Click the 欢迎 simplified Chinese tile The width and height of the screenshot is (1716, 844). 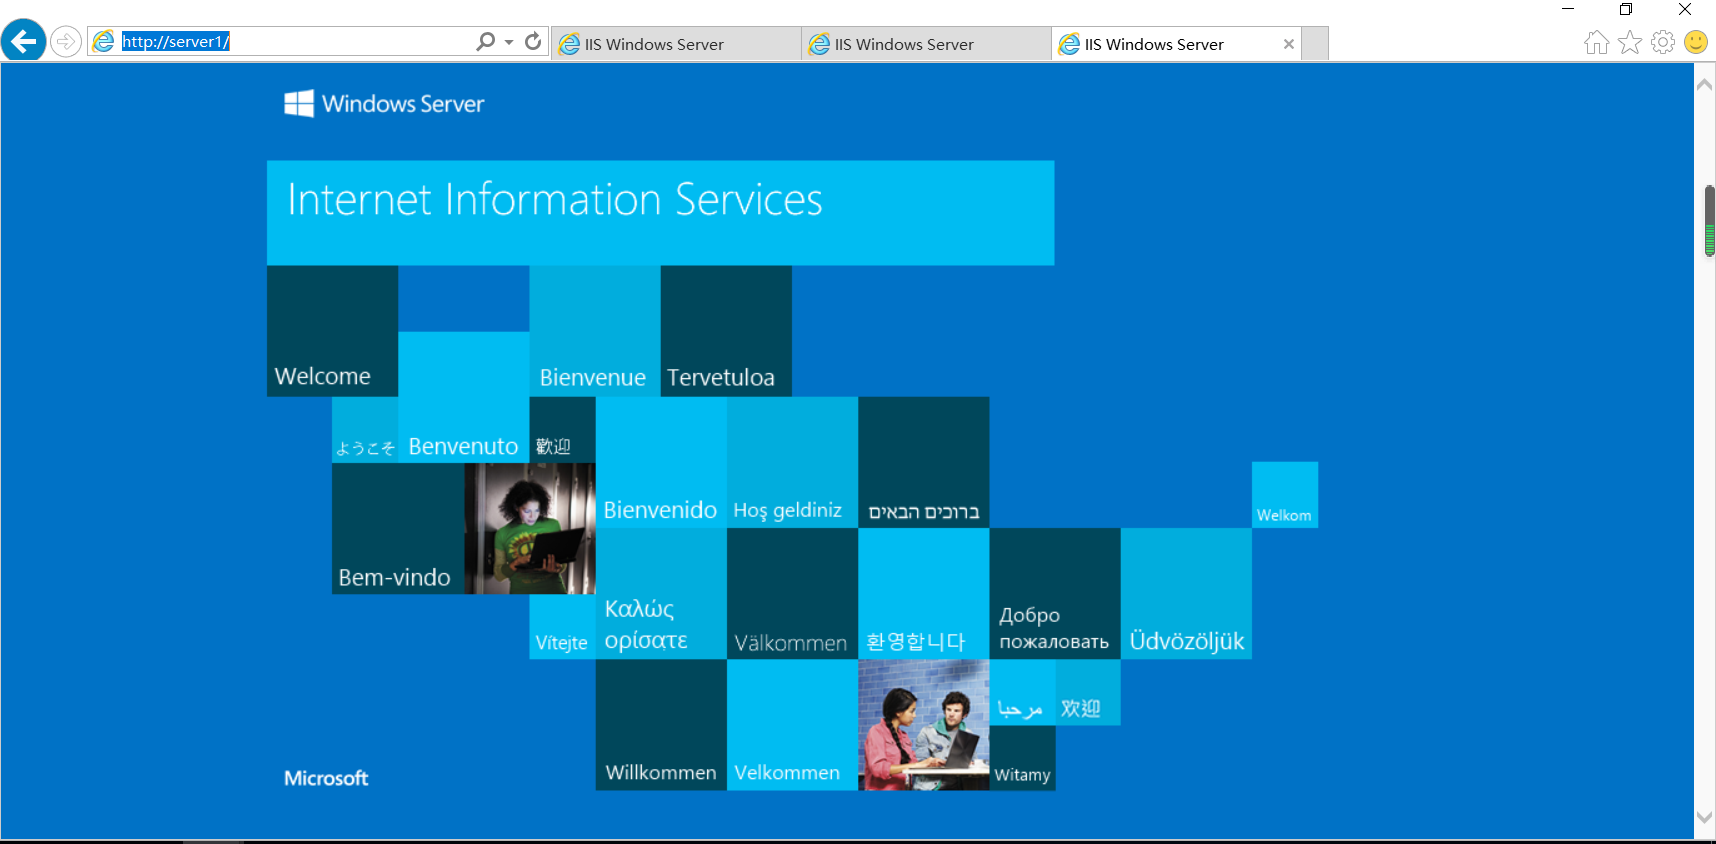click(1088, 692)
